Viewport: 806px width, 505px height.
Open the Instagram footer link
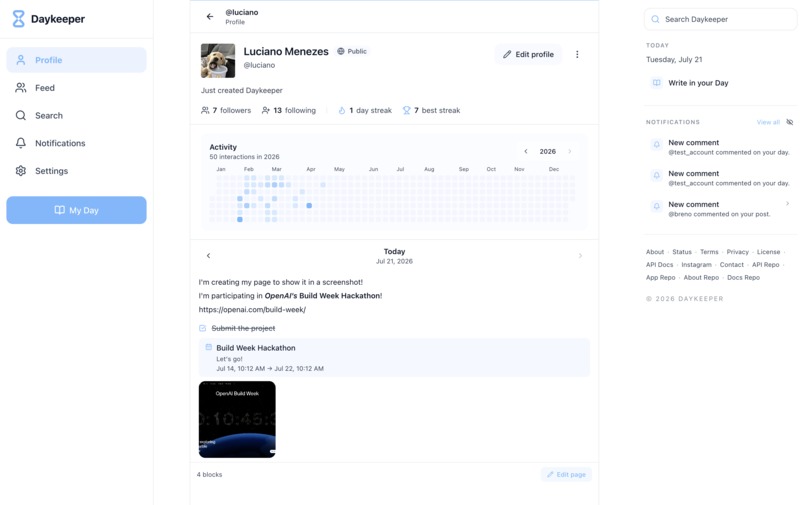697,265
